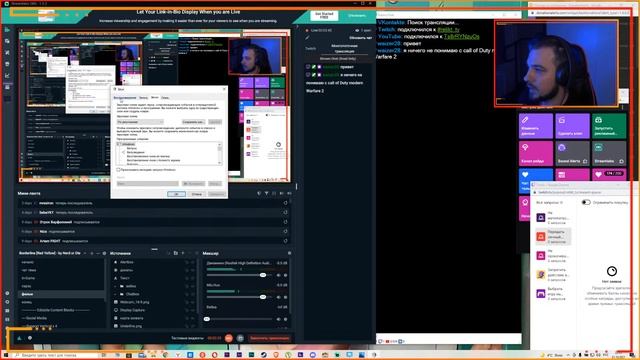Add a source folder in Sources header
640x360 pixels.
176,253
